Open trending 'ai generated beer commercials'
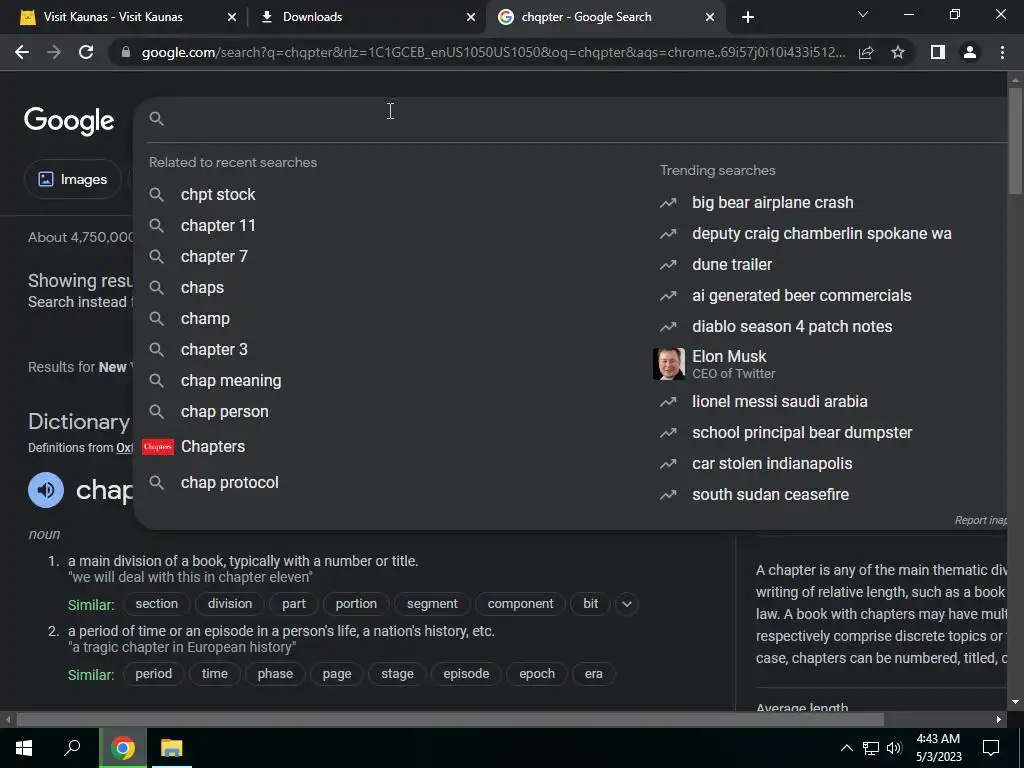The width and height of the screenshot is (1024, 768). point(802,296)
